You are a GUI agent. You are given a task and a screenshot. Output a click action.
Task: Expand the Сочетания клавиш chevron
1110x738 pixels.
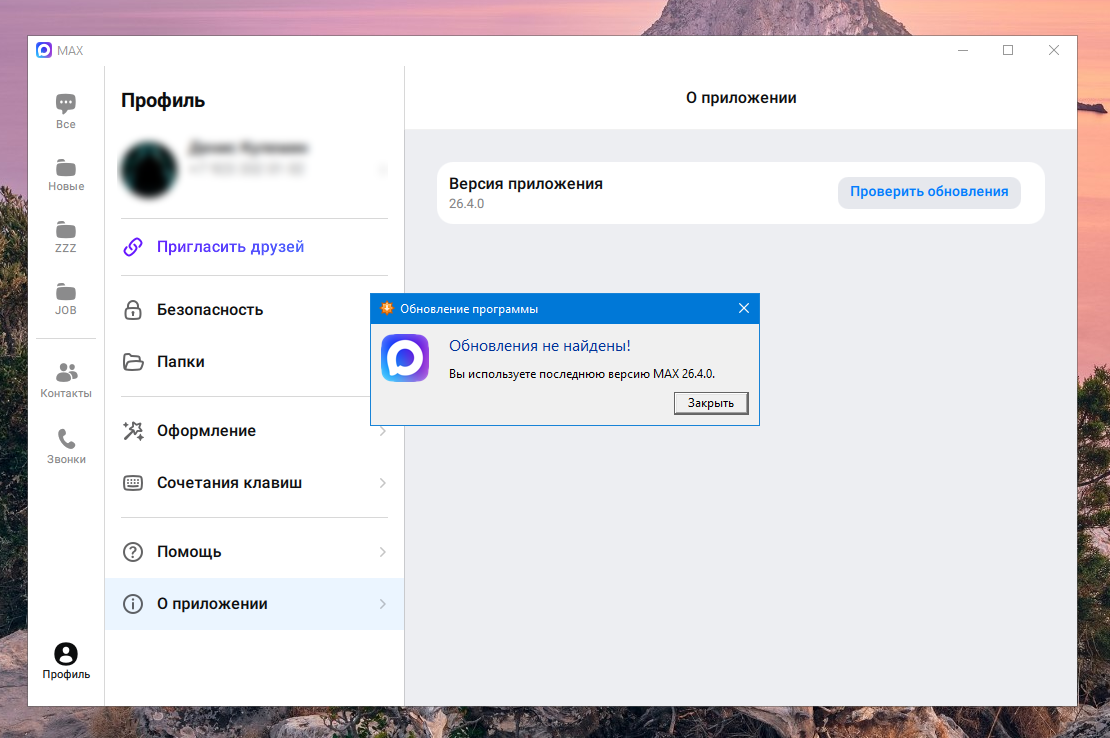(x=382, y=483)
